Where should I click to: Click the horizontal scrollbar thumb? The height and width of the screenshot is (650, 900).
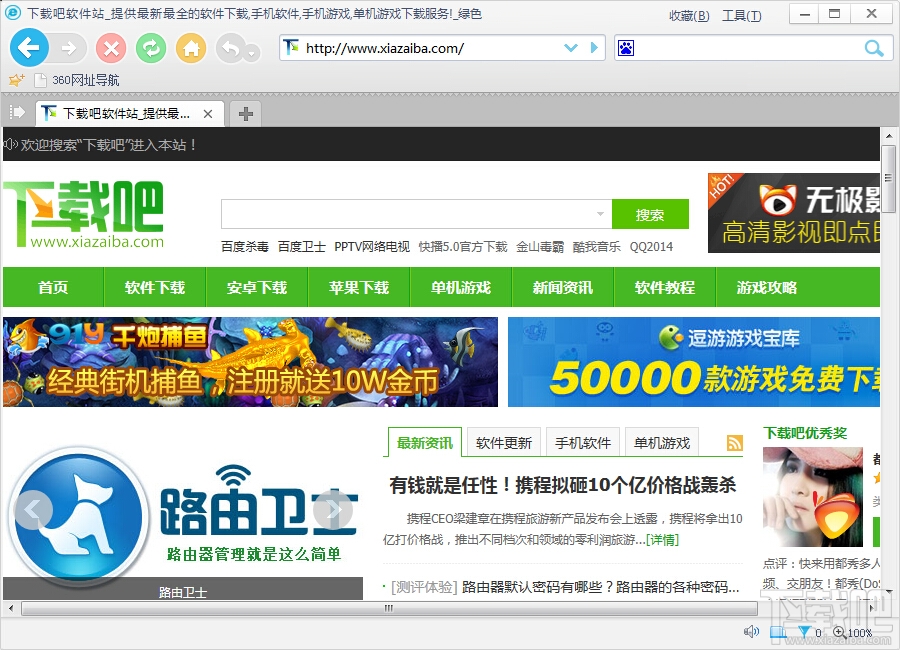(x=389, y=608)
